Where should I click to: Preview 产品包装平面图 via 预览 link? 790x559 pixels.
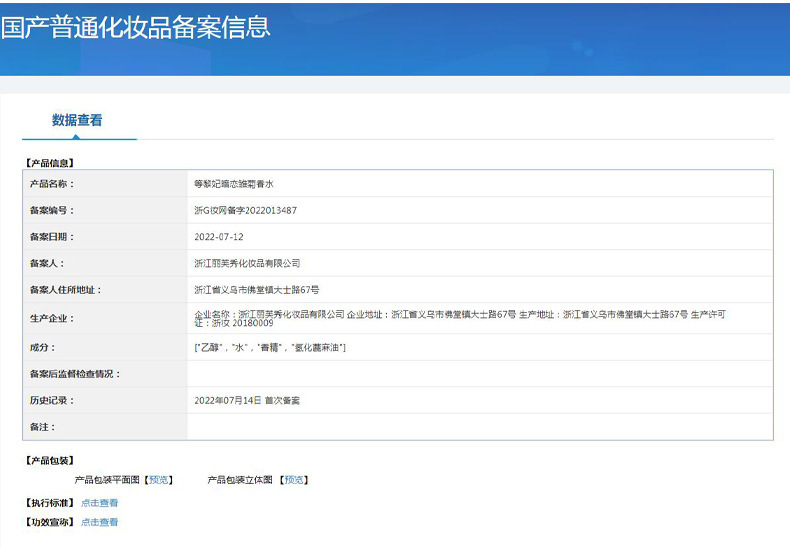click(x=159, y=480)
